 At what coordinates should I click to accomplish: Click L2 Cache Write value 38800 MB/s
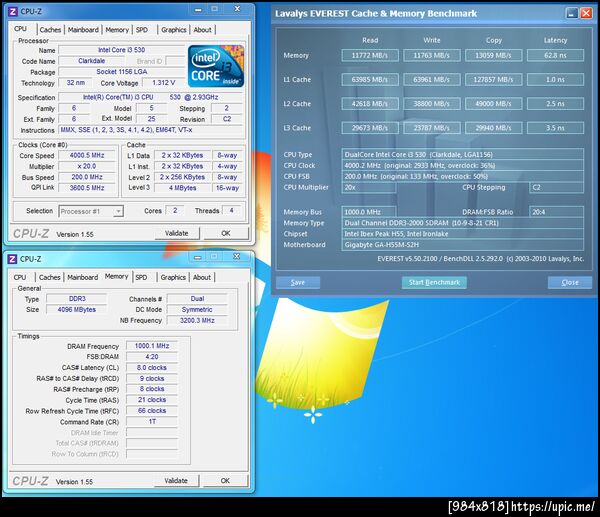click(x=432, y=104)
